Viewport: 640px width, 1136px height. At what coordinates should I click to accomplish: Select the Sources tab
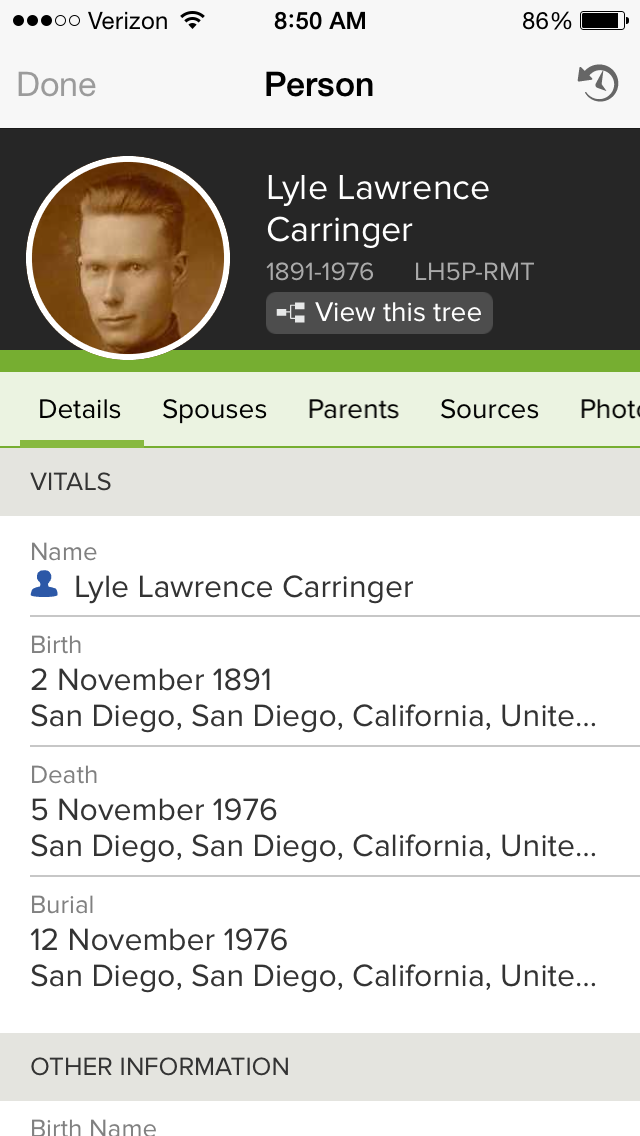click(x=489, y=409)
